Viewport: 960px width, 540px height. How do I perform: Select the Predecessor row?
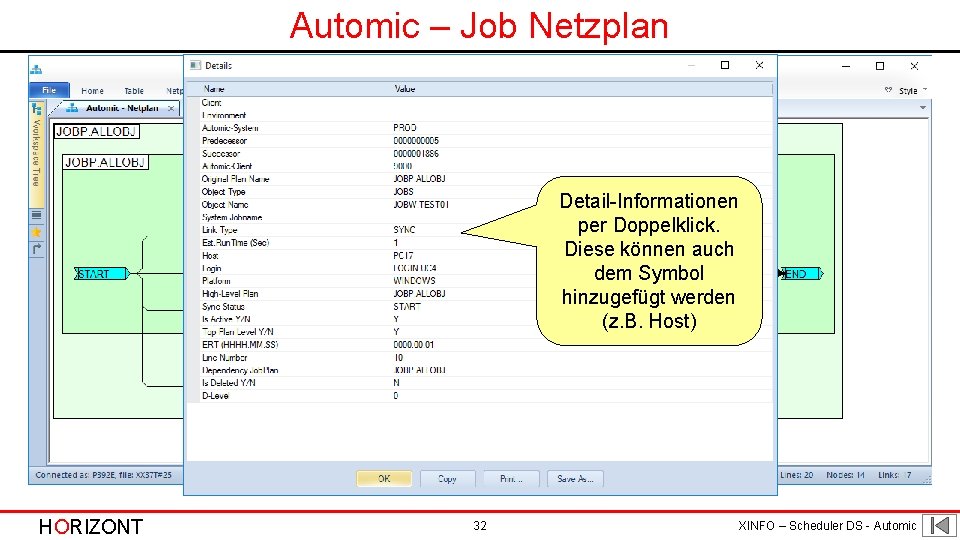click(479, 141)
